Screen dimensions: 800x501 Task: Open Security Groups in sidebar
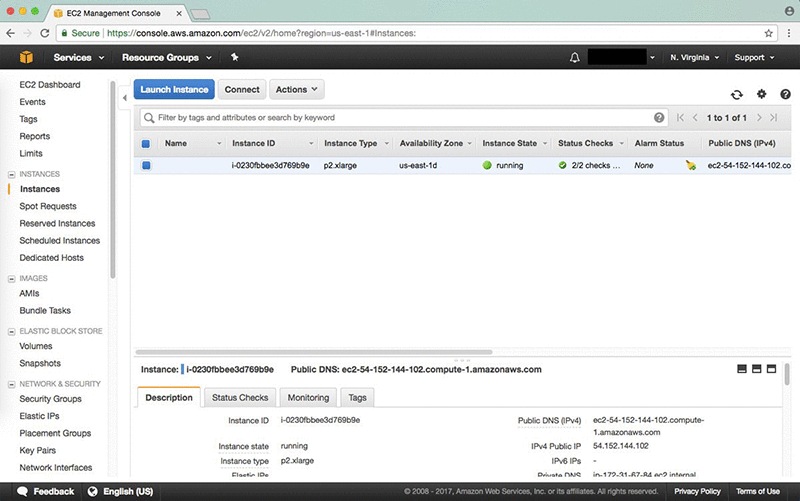point(51,399)
